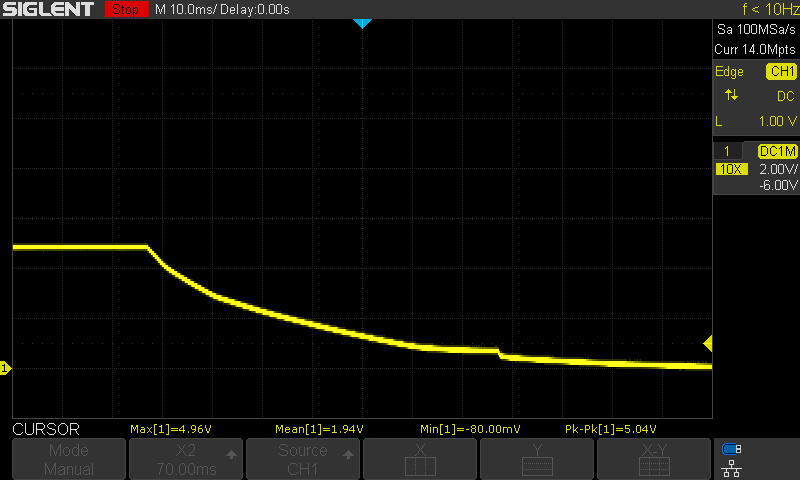Click the Min[1]=-80.00mV measurement
800x480 pixels.
470,430
